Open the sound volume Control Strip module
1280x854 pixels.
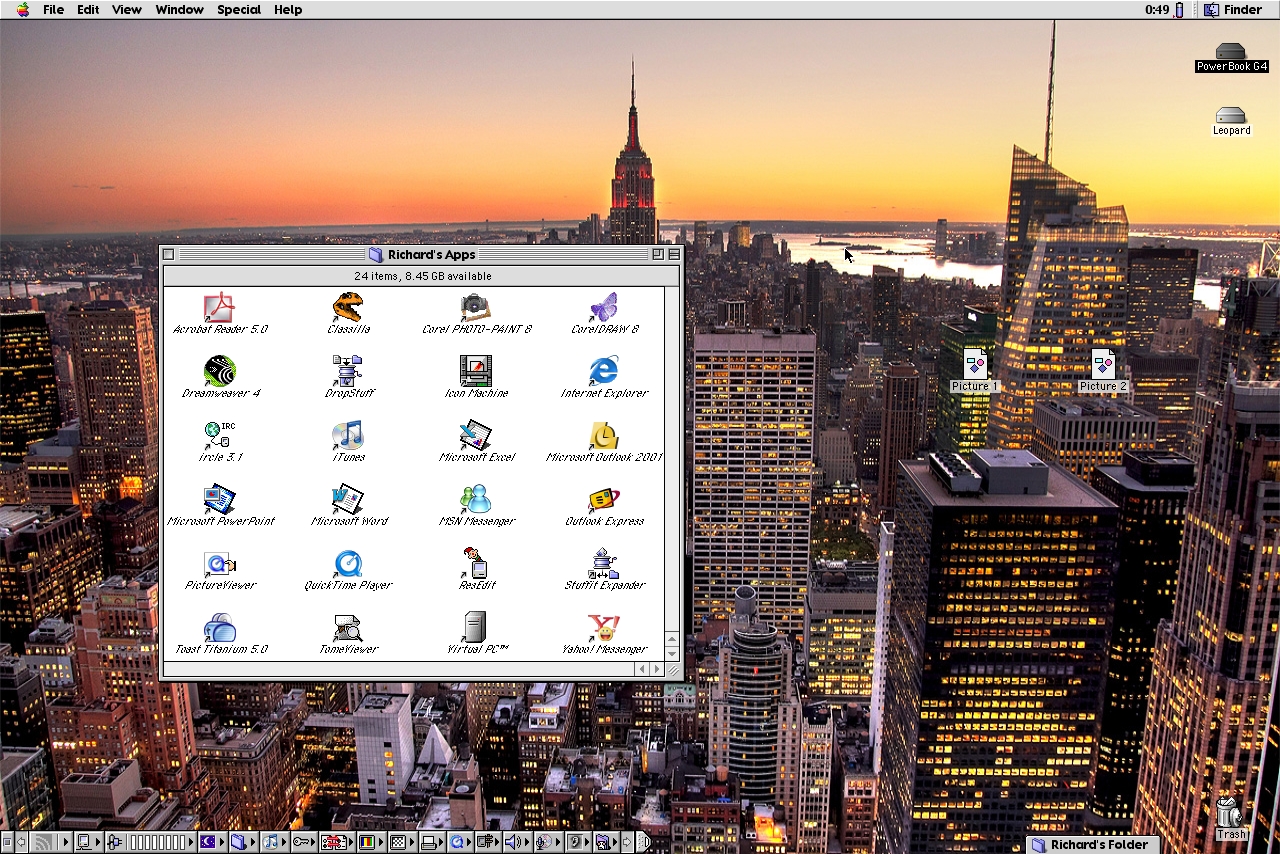(x=515, y=842)
